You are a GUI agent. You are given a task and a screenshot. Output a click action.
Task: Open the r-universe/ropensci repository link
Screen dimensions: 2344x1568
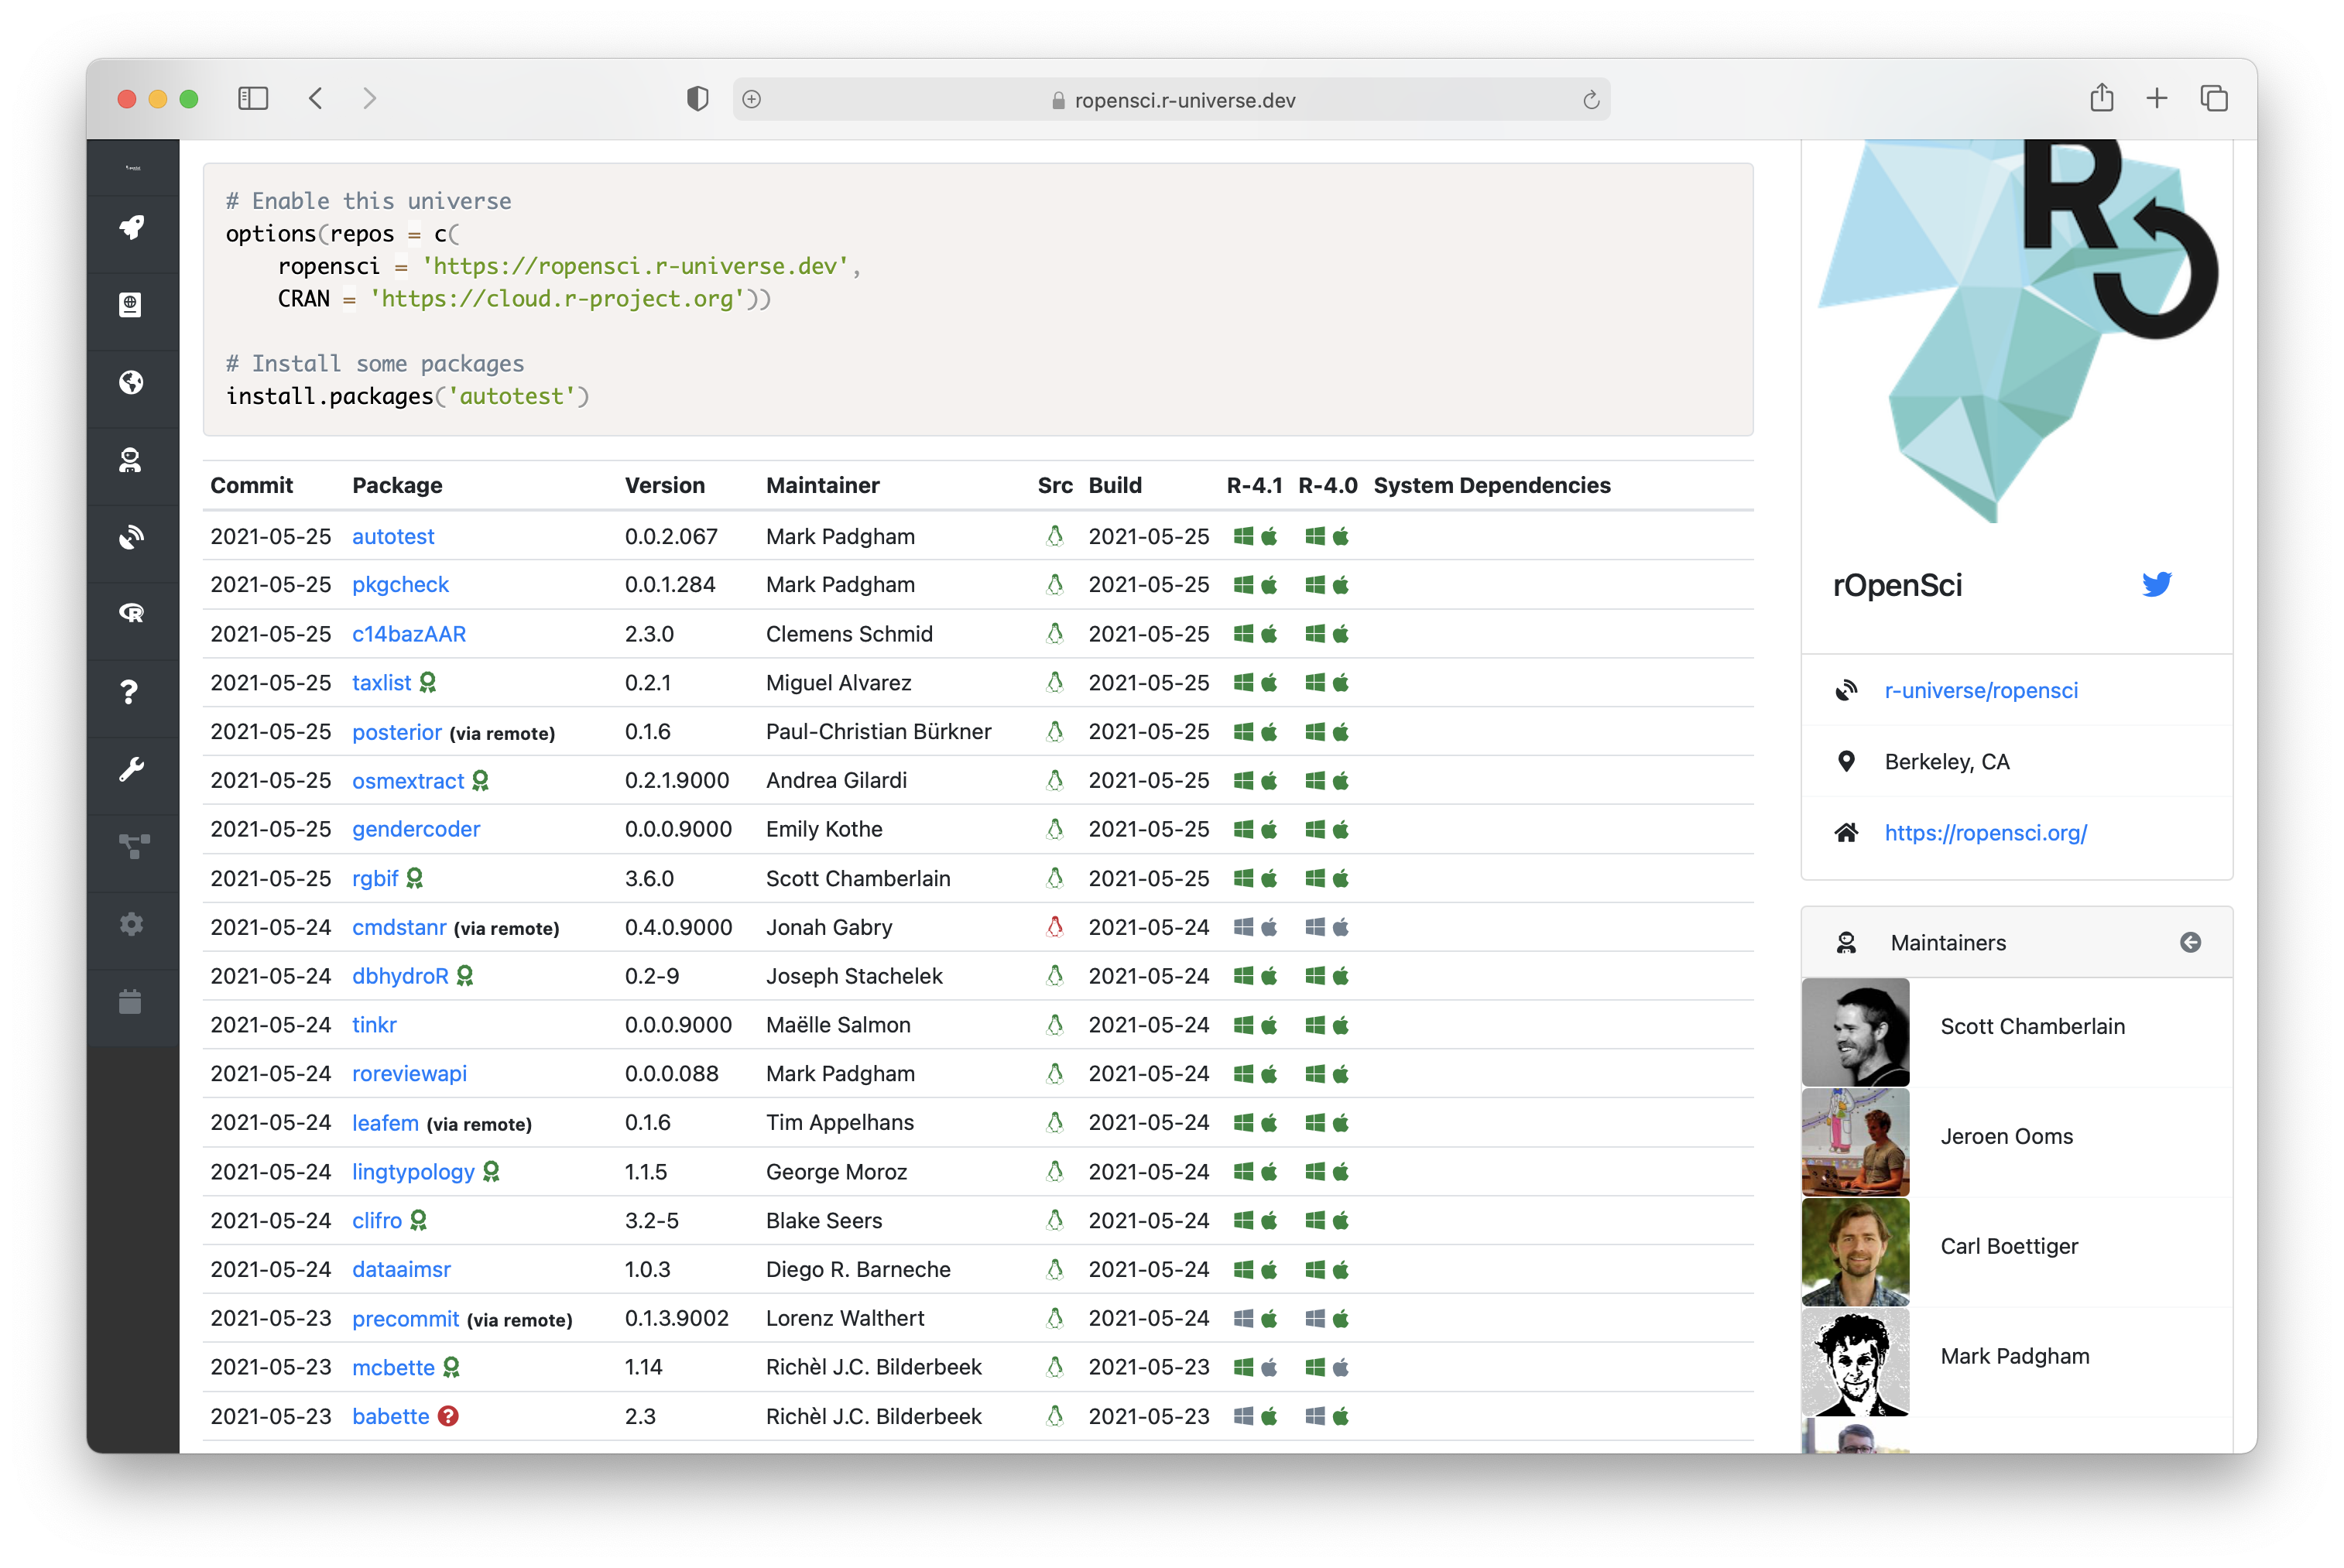(x=1980, y=690)
